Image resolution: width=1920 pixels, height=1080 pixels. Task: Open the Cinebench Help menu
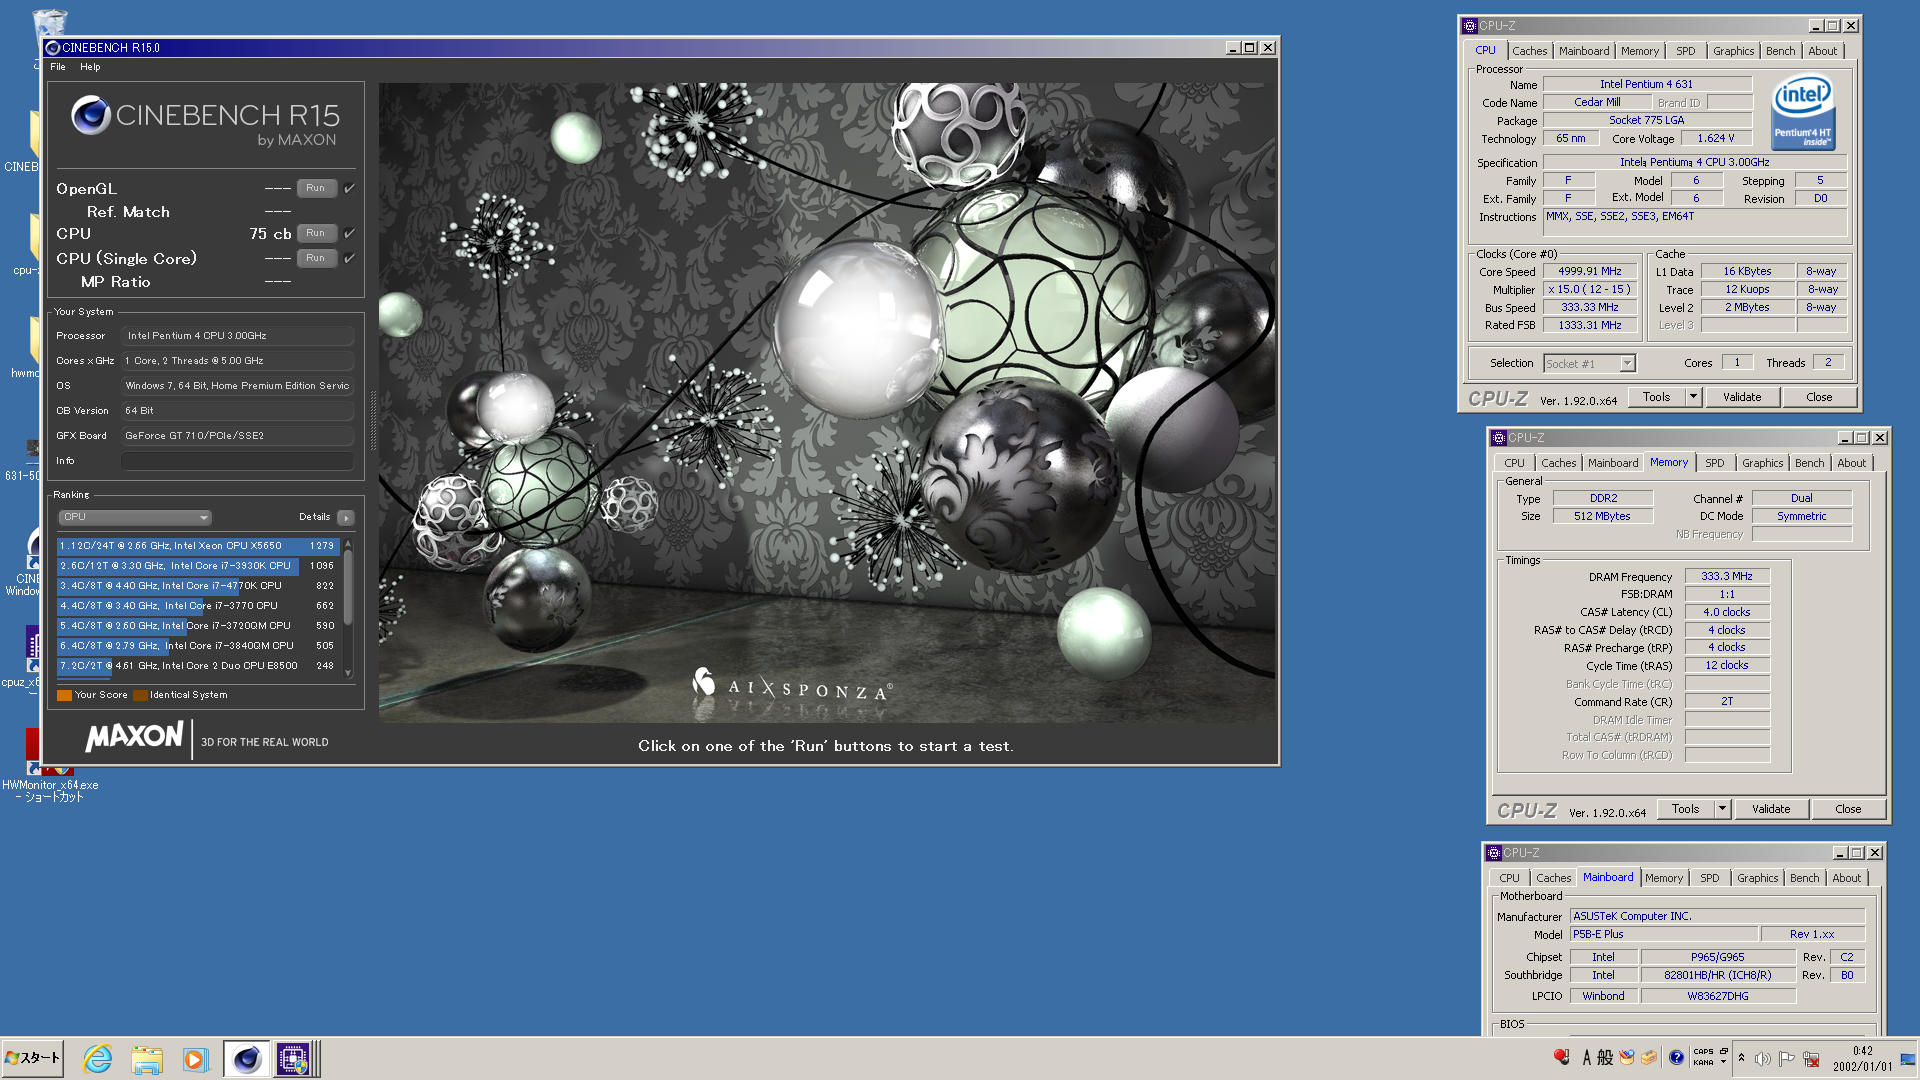click(90, 67)
